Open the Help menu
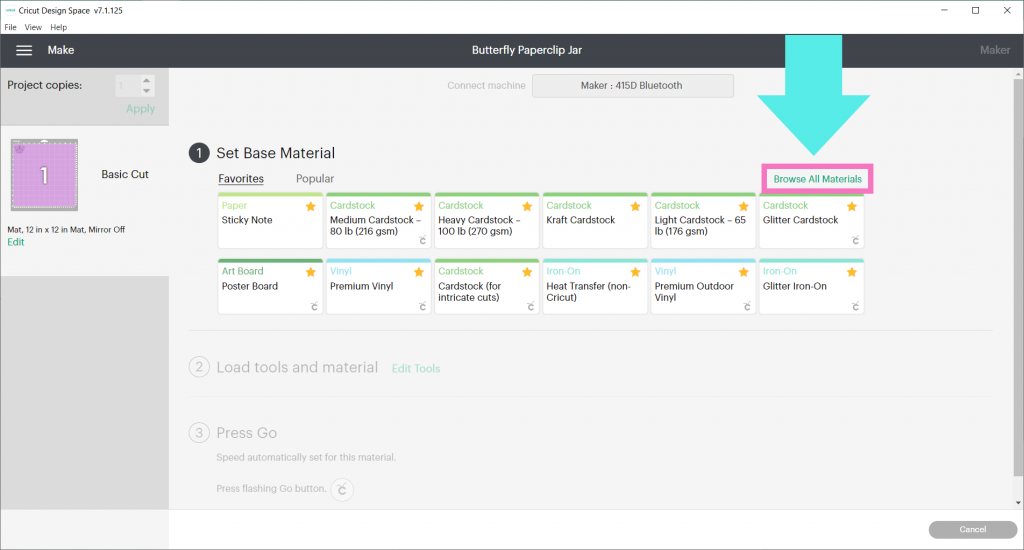1024x550 pixels. pos(59,27)
